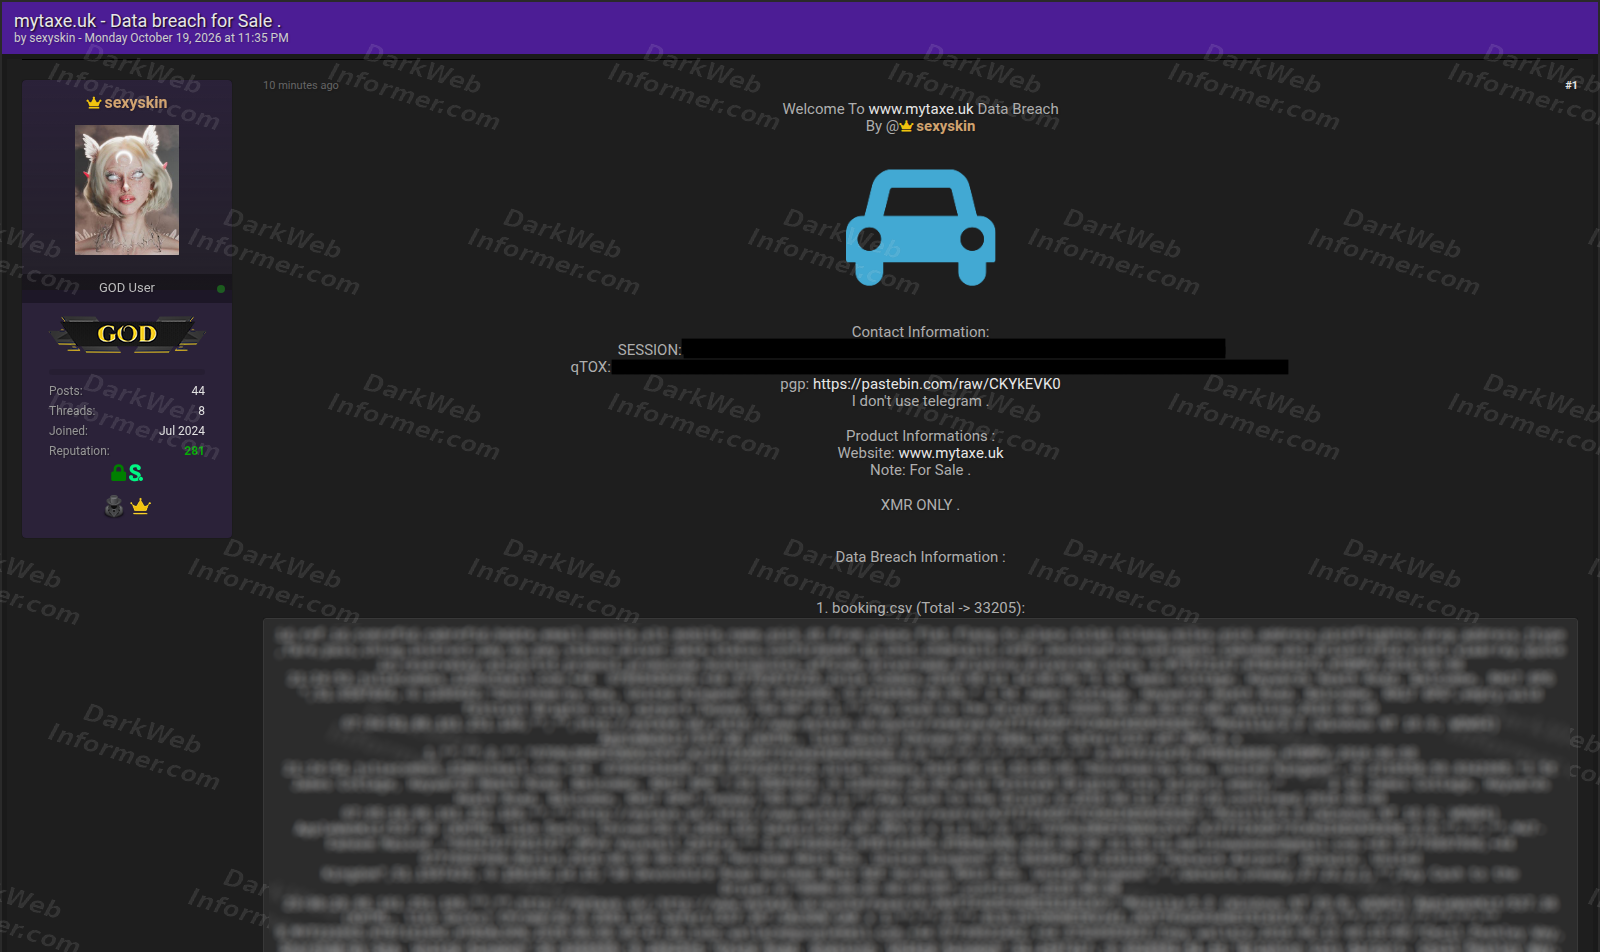This screenshot has width=1600, height=952.
Task: Open www.mytaxe.uk link in welcome line
Action: tap(921, 109)
